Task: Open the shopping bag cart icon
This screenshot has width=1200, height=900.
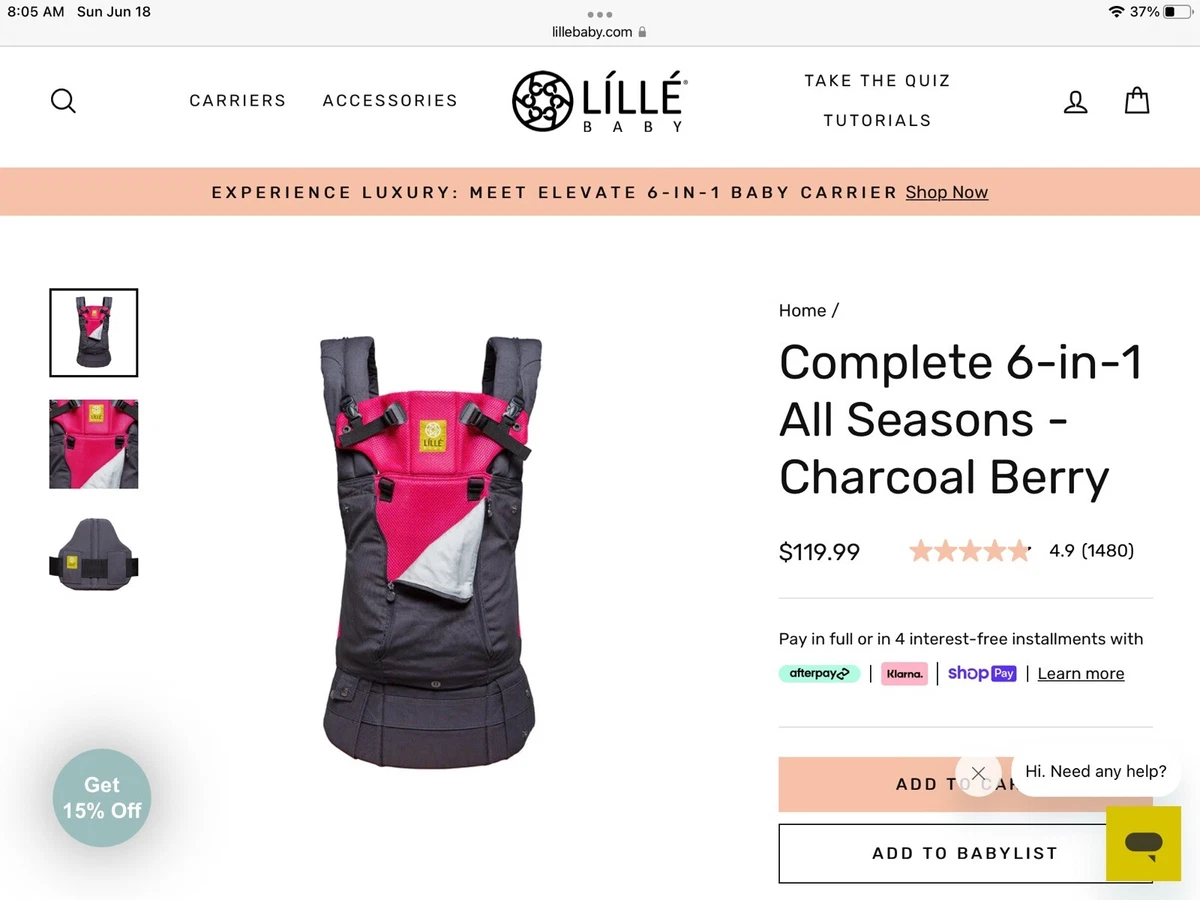Action: (x=1137, y=100)
